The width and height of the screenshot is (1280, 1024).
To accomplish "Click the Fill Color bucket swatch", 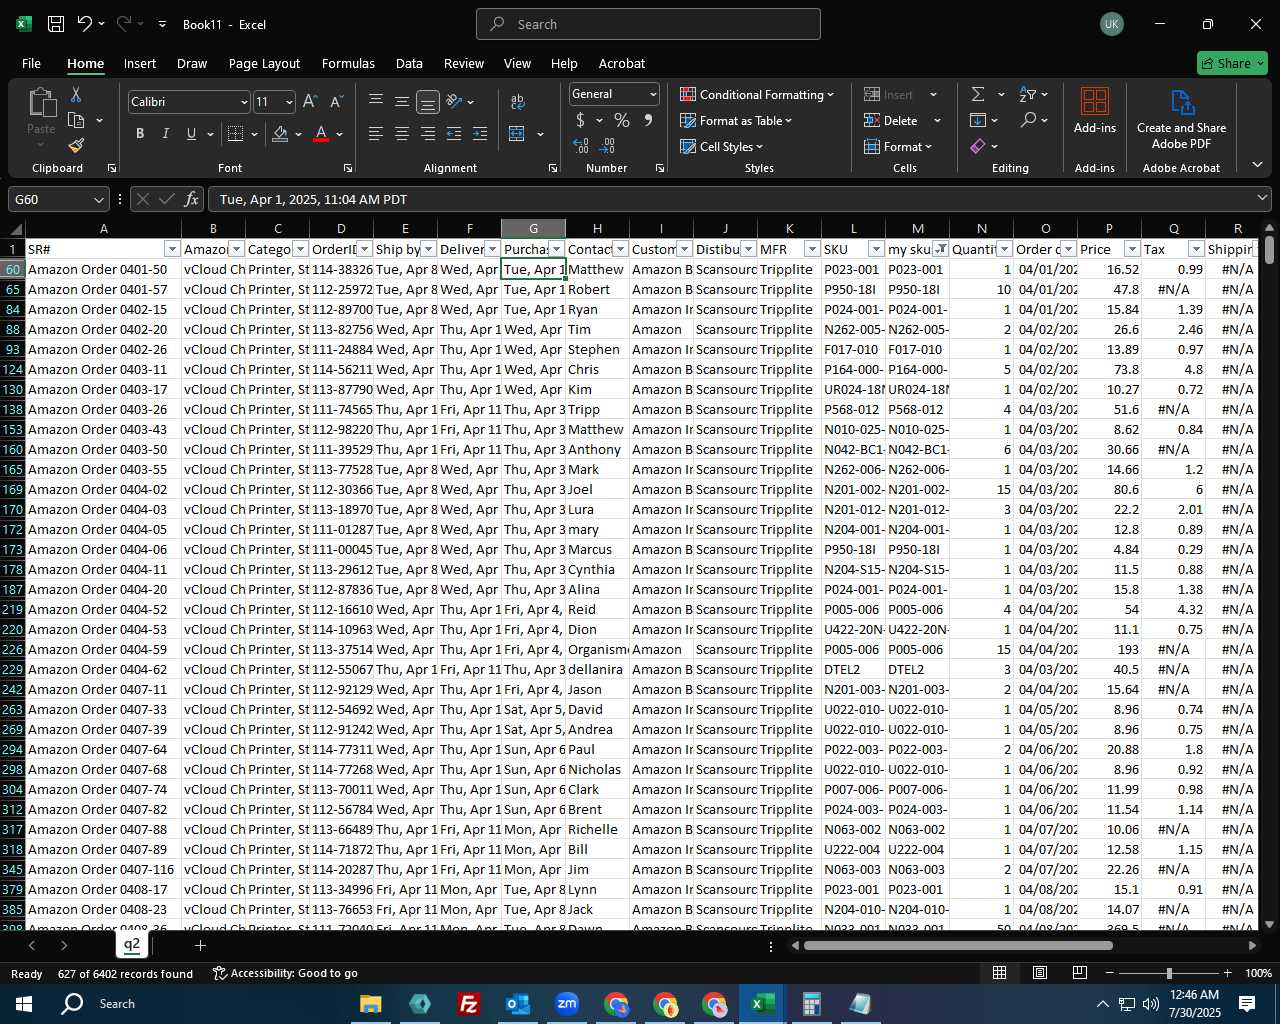I will click(x=281, y=134).
